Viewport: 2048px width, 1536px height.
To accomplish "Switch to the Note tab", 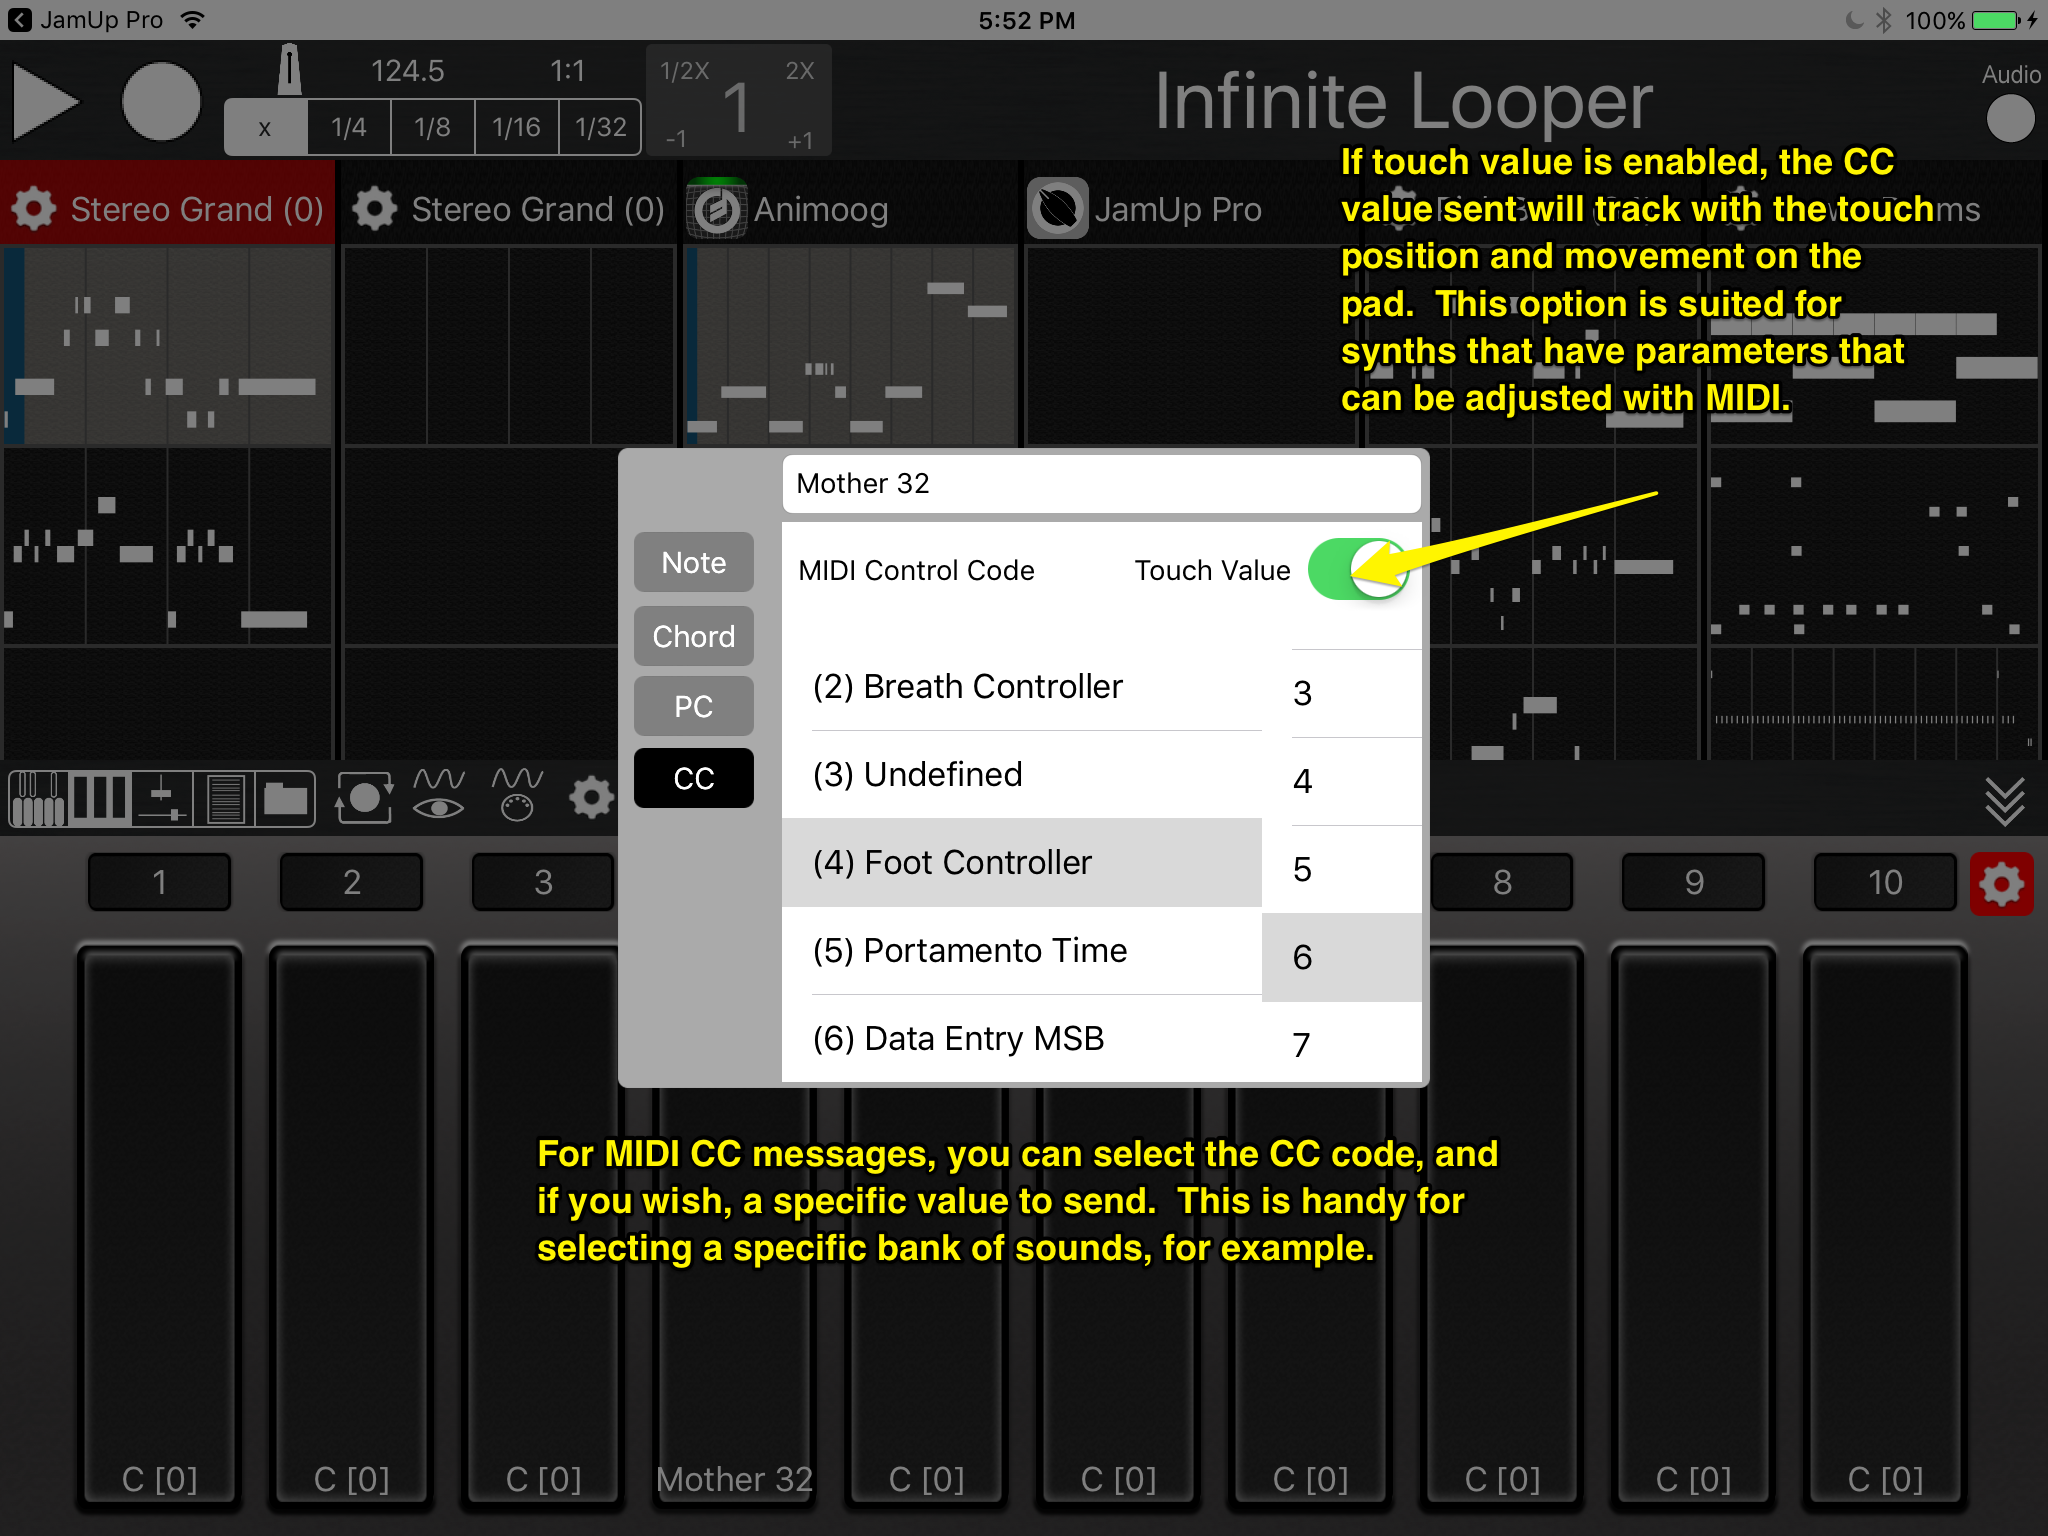I will click(x=694, y=562).
